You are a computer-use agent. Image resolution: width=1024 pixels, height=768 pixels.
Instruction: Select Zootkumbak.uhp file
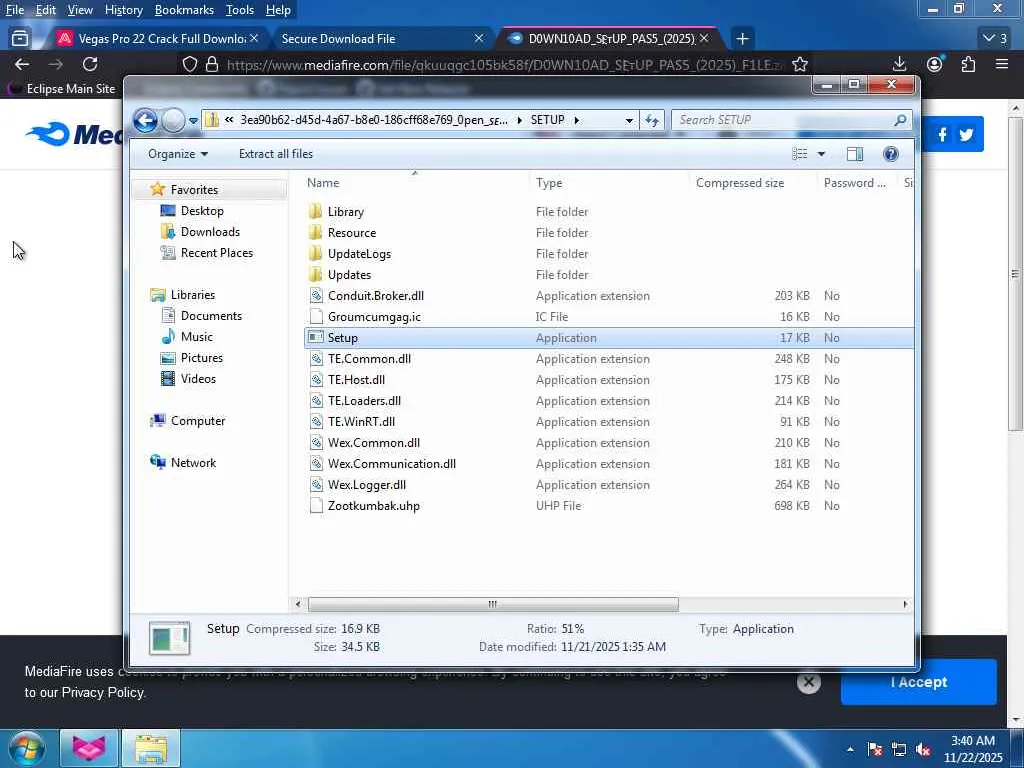374,505
